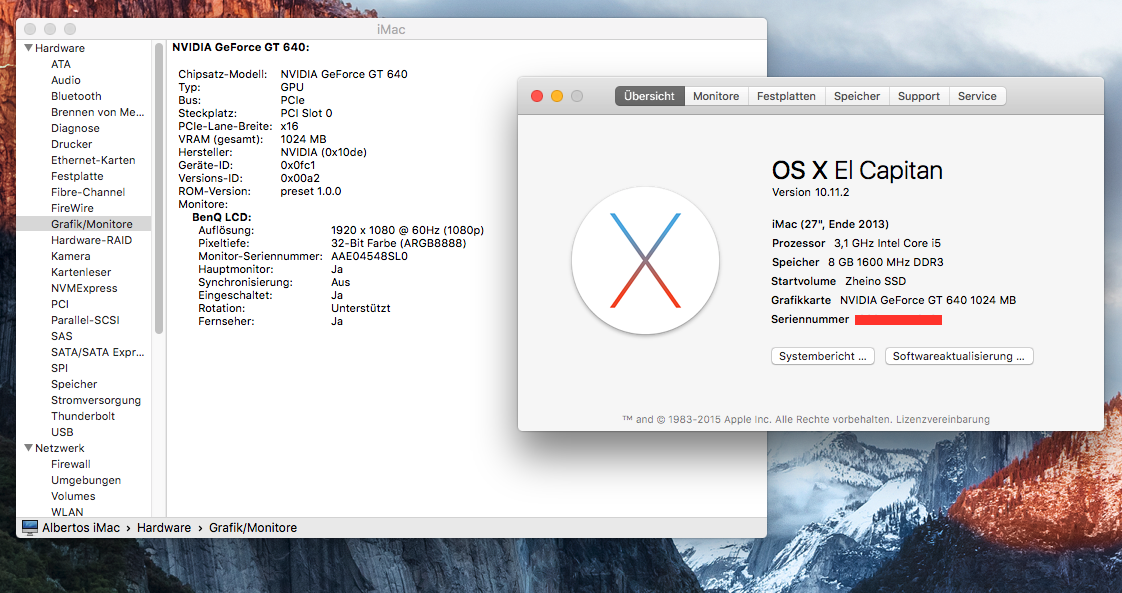This screenshot has height=593, width=1122.
Task: Collapse the Netzwerk section triangle
Action: [28, 448]
